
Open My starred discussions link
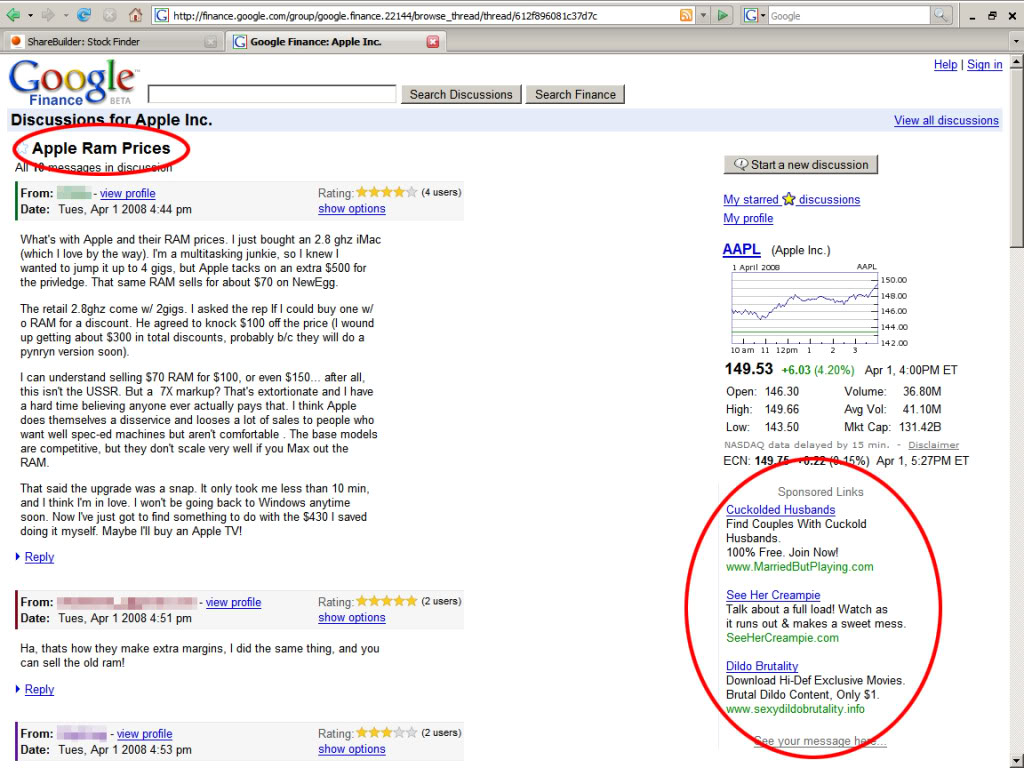coord(791,199)
